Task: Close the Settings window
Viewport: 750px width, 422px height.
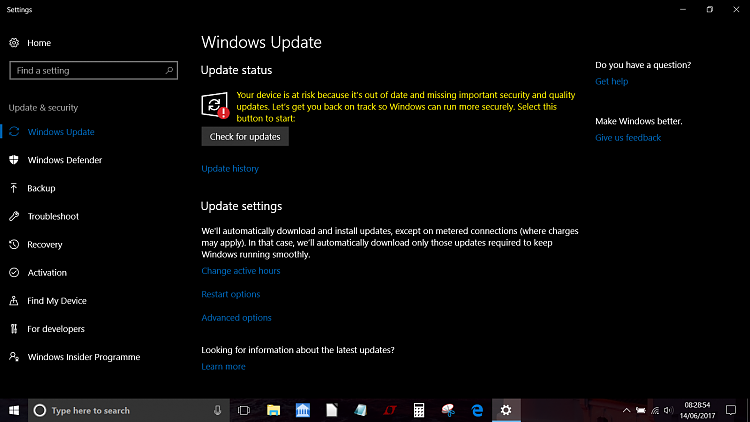Action: [x=737, y=10]
